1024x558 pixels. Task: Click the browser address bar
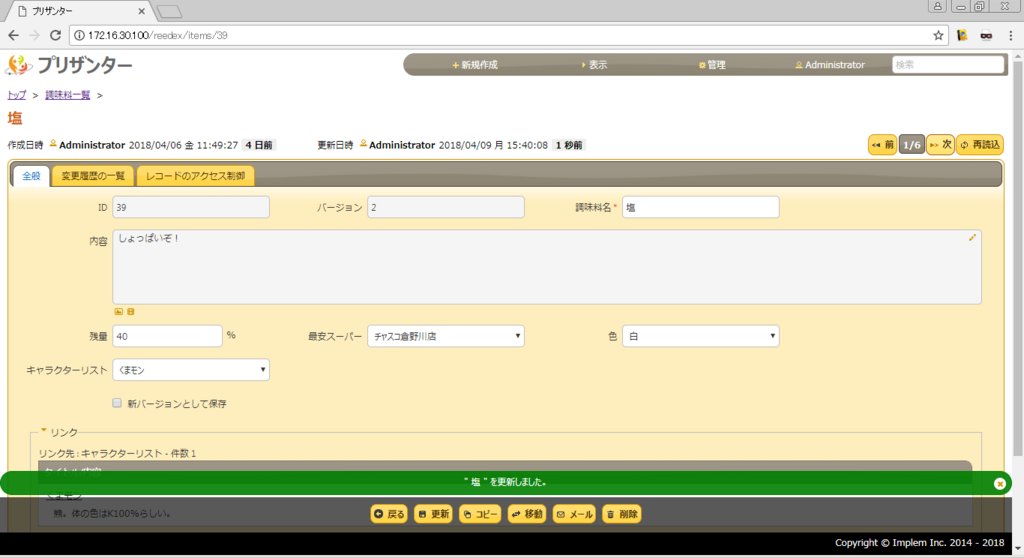point(509,35)
